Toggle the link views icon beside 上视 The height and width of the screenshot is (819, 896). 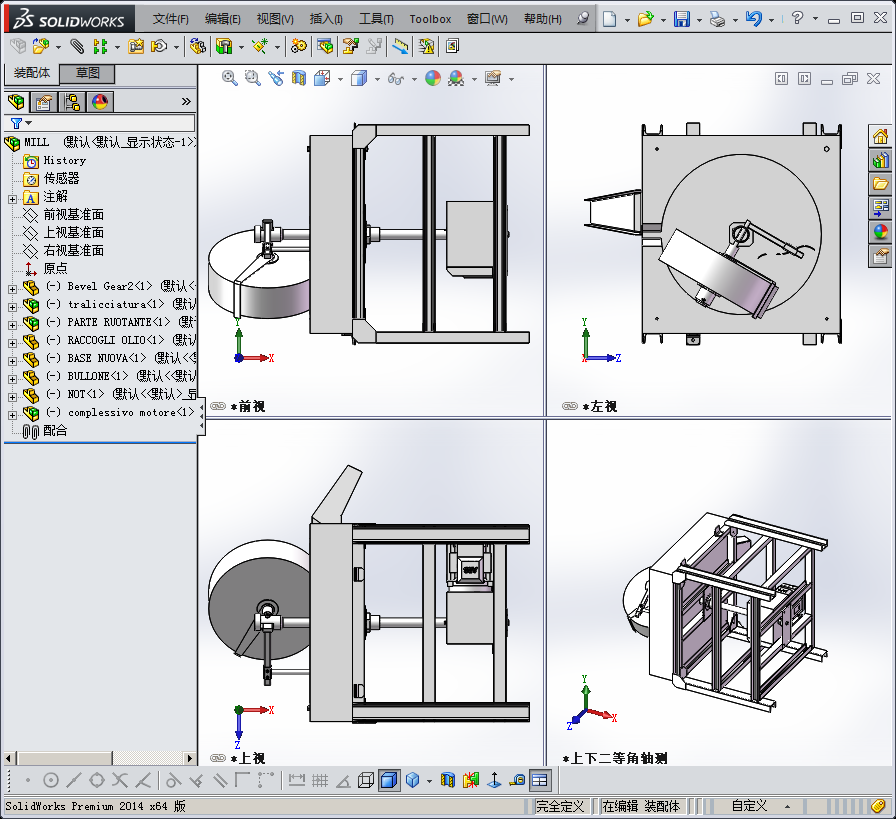[x=218, y=758]
